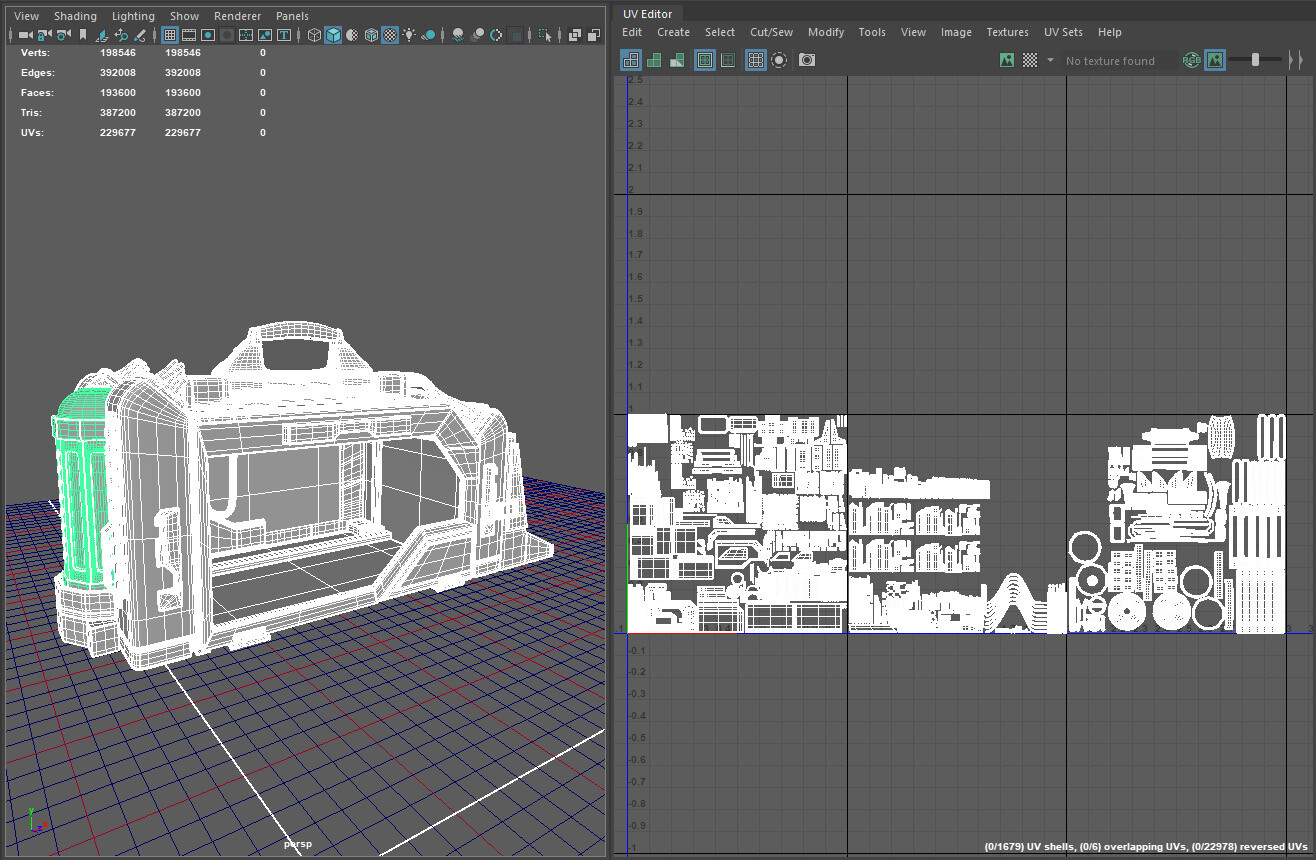Image resolution: width=1316 pixels, height=860 pixels.
Task: Click the X-Ray Joints icon
Action: click(x=594, y=35)
